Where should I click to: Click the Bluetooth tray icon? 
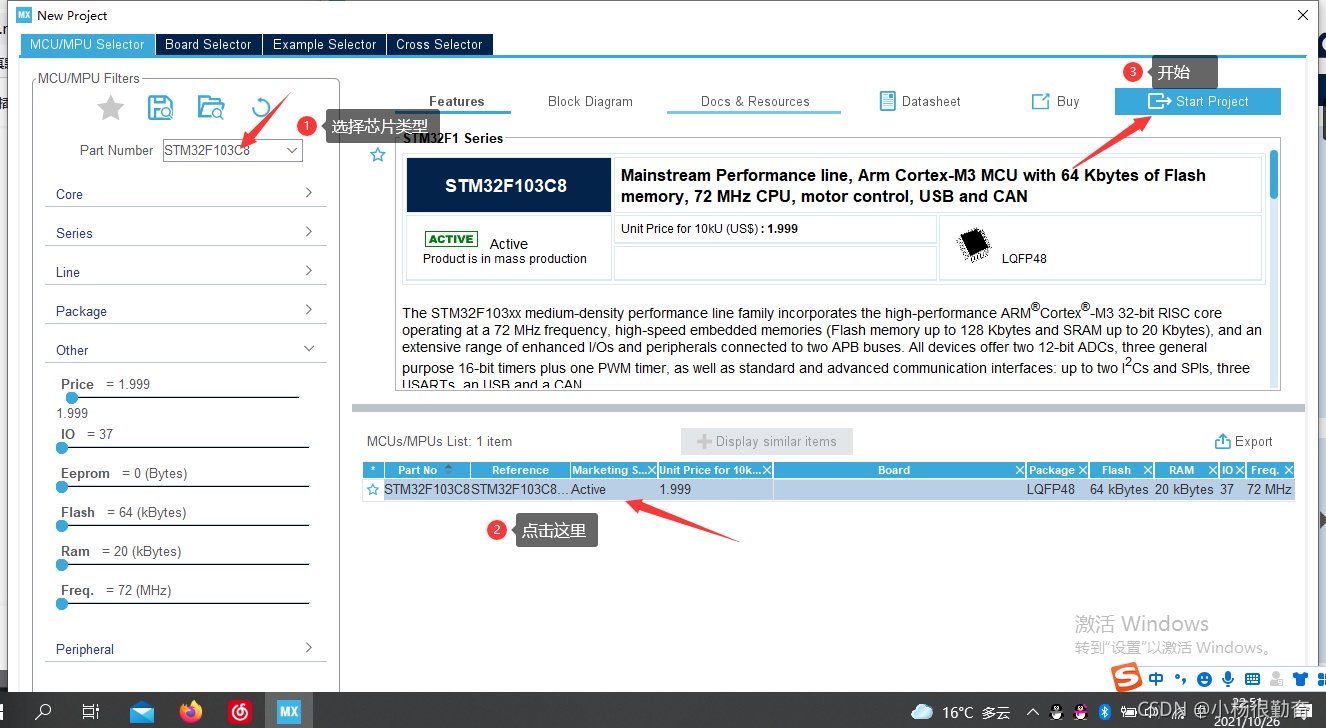point(1105,712)
